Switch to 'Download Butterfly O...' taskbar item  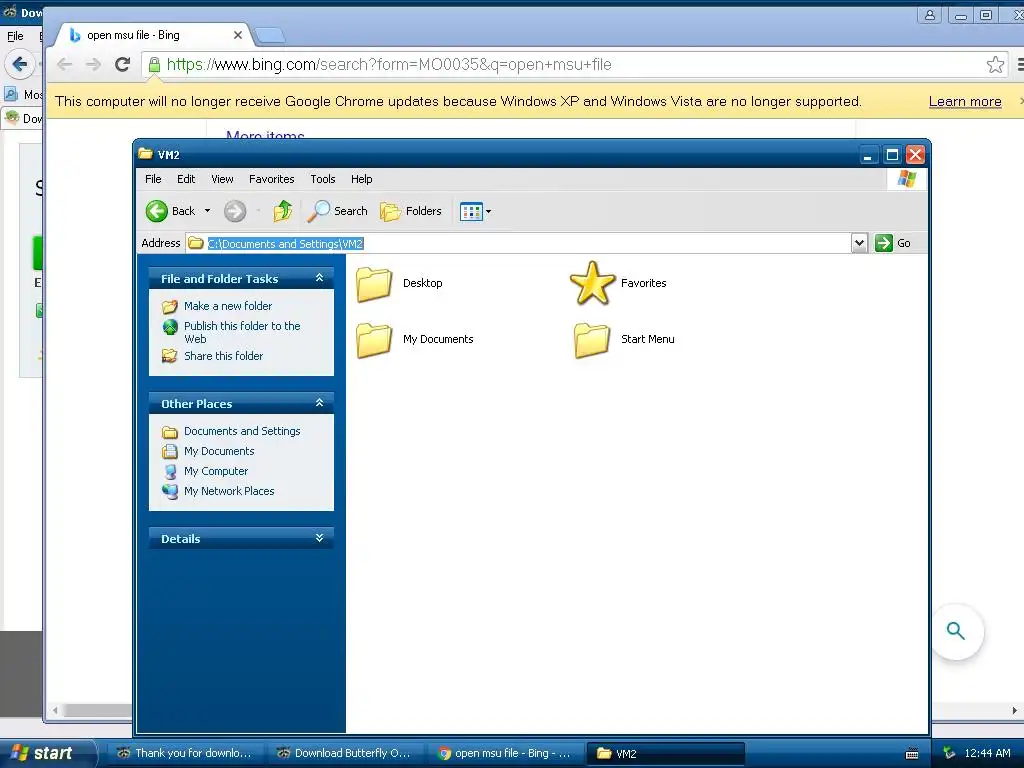pyautogui.click(x=345, y=753)
